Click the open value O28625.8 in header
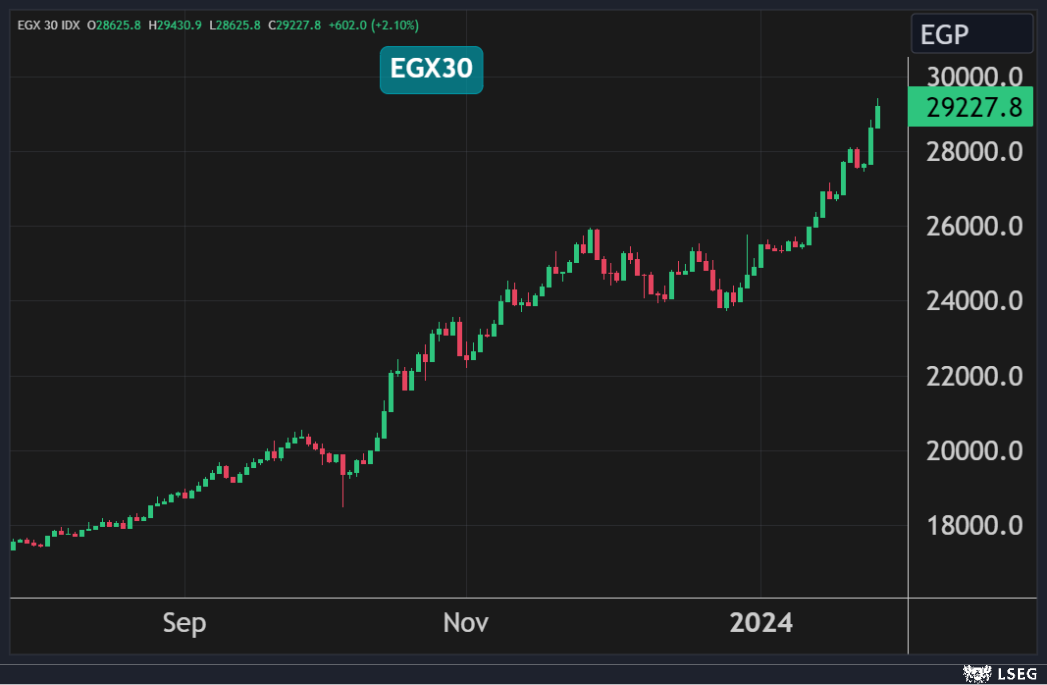 tap(116, 24)
